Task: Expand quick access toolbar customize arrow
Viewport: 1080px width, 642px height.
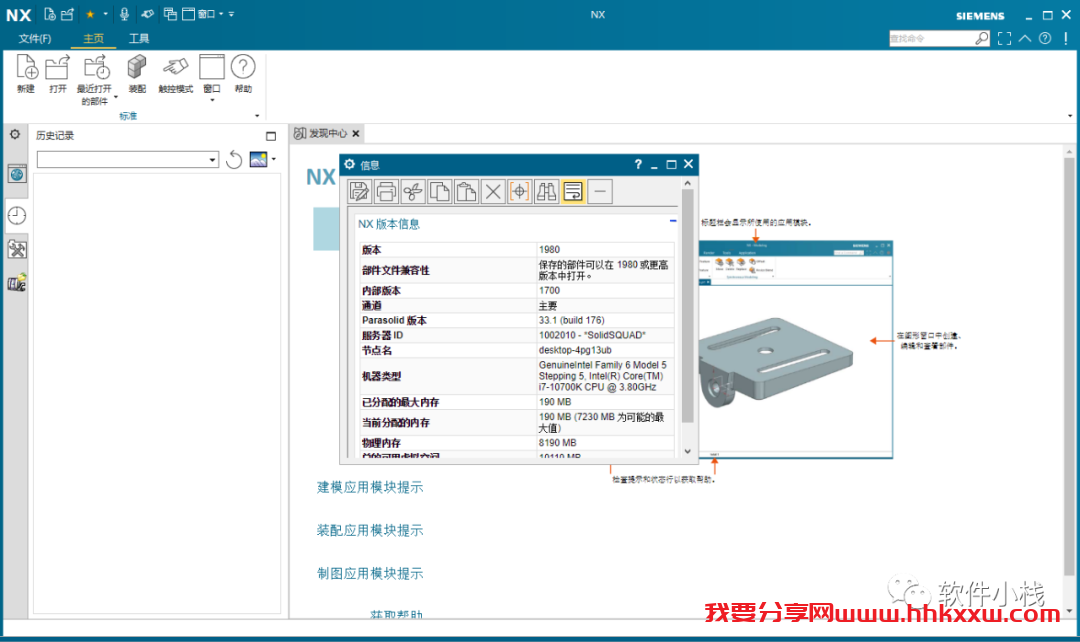Action: [x=231, y=14]
